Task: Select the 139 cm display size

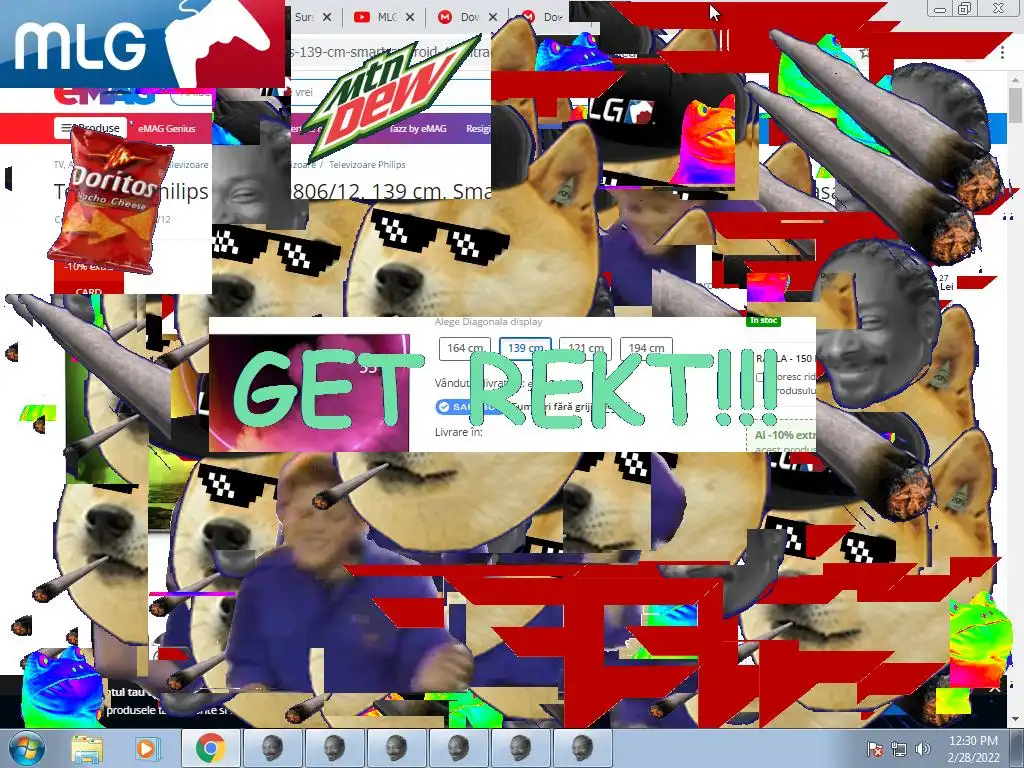Action: [x=526, y=348]
